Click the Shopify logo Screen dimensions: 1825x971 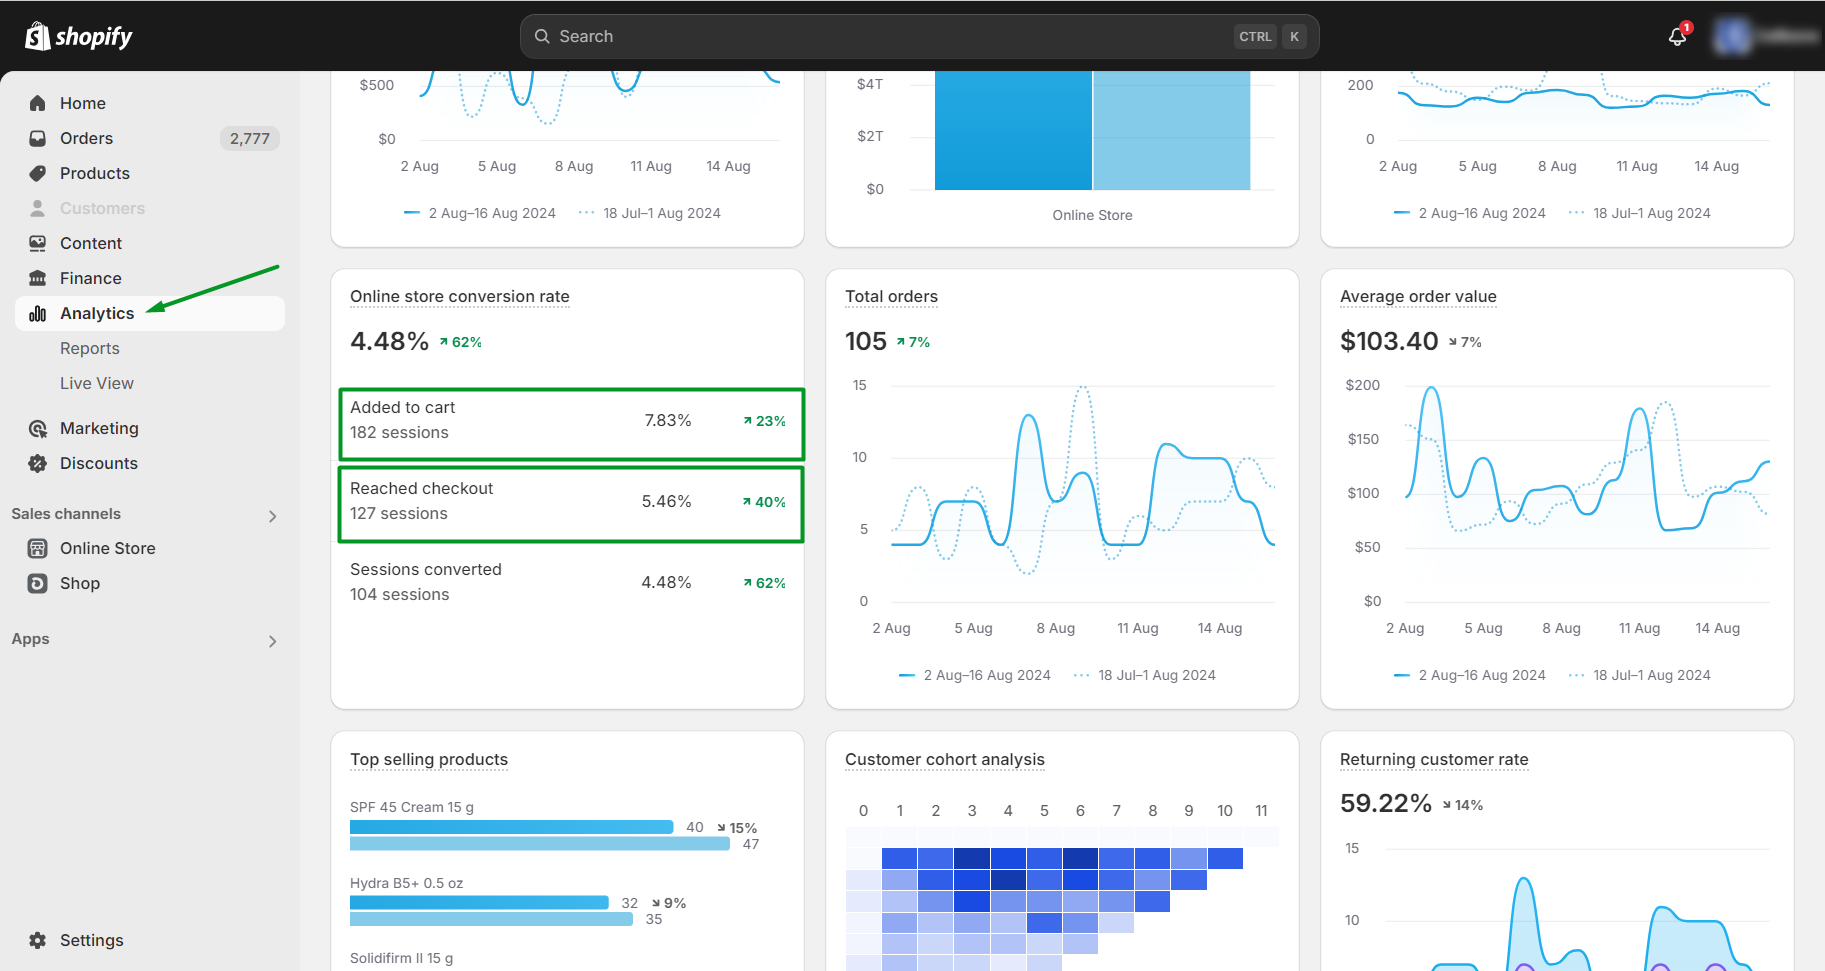pyautogui.click(x=78, y=36)
